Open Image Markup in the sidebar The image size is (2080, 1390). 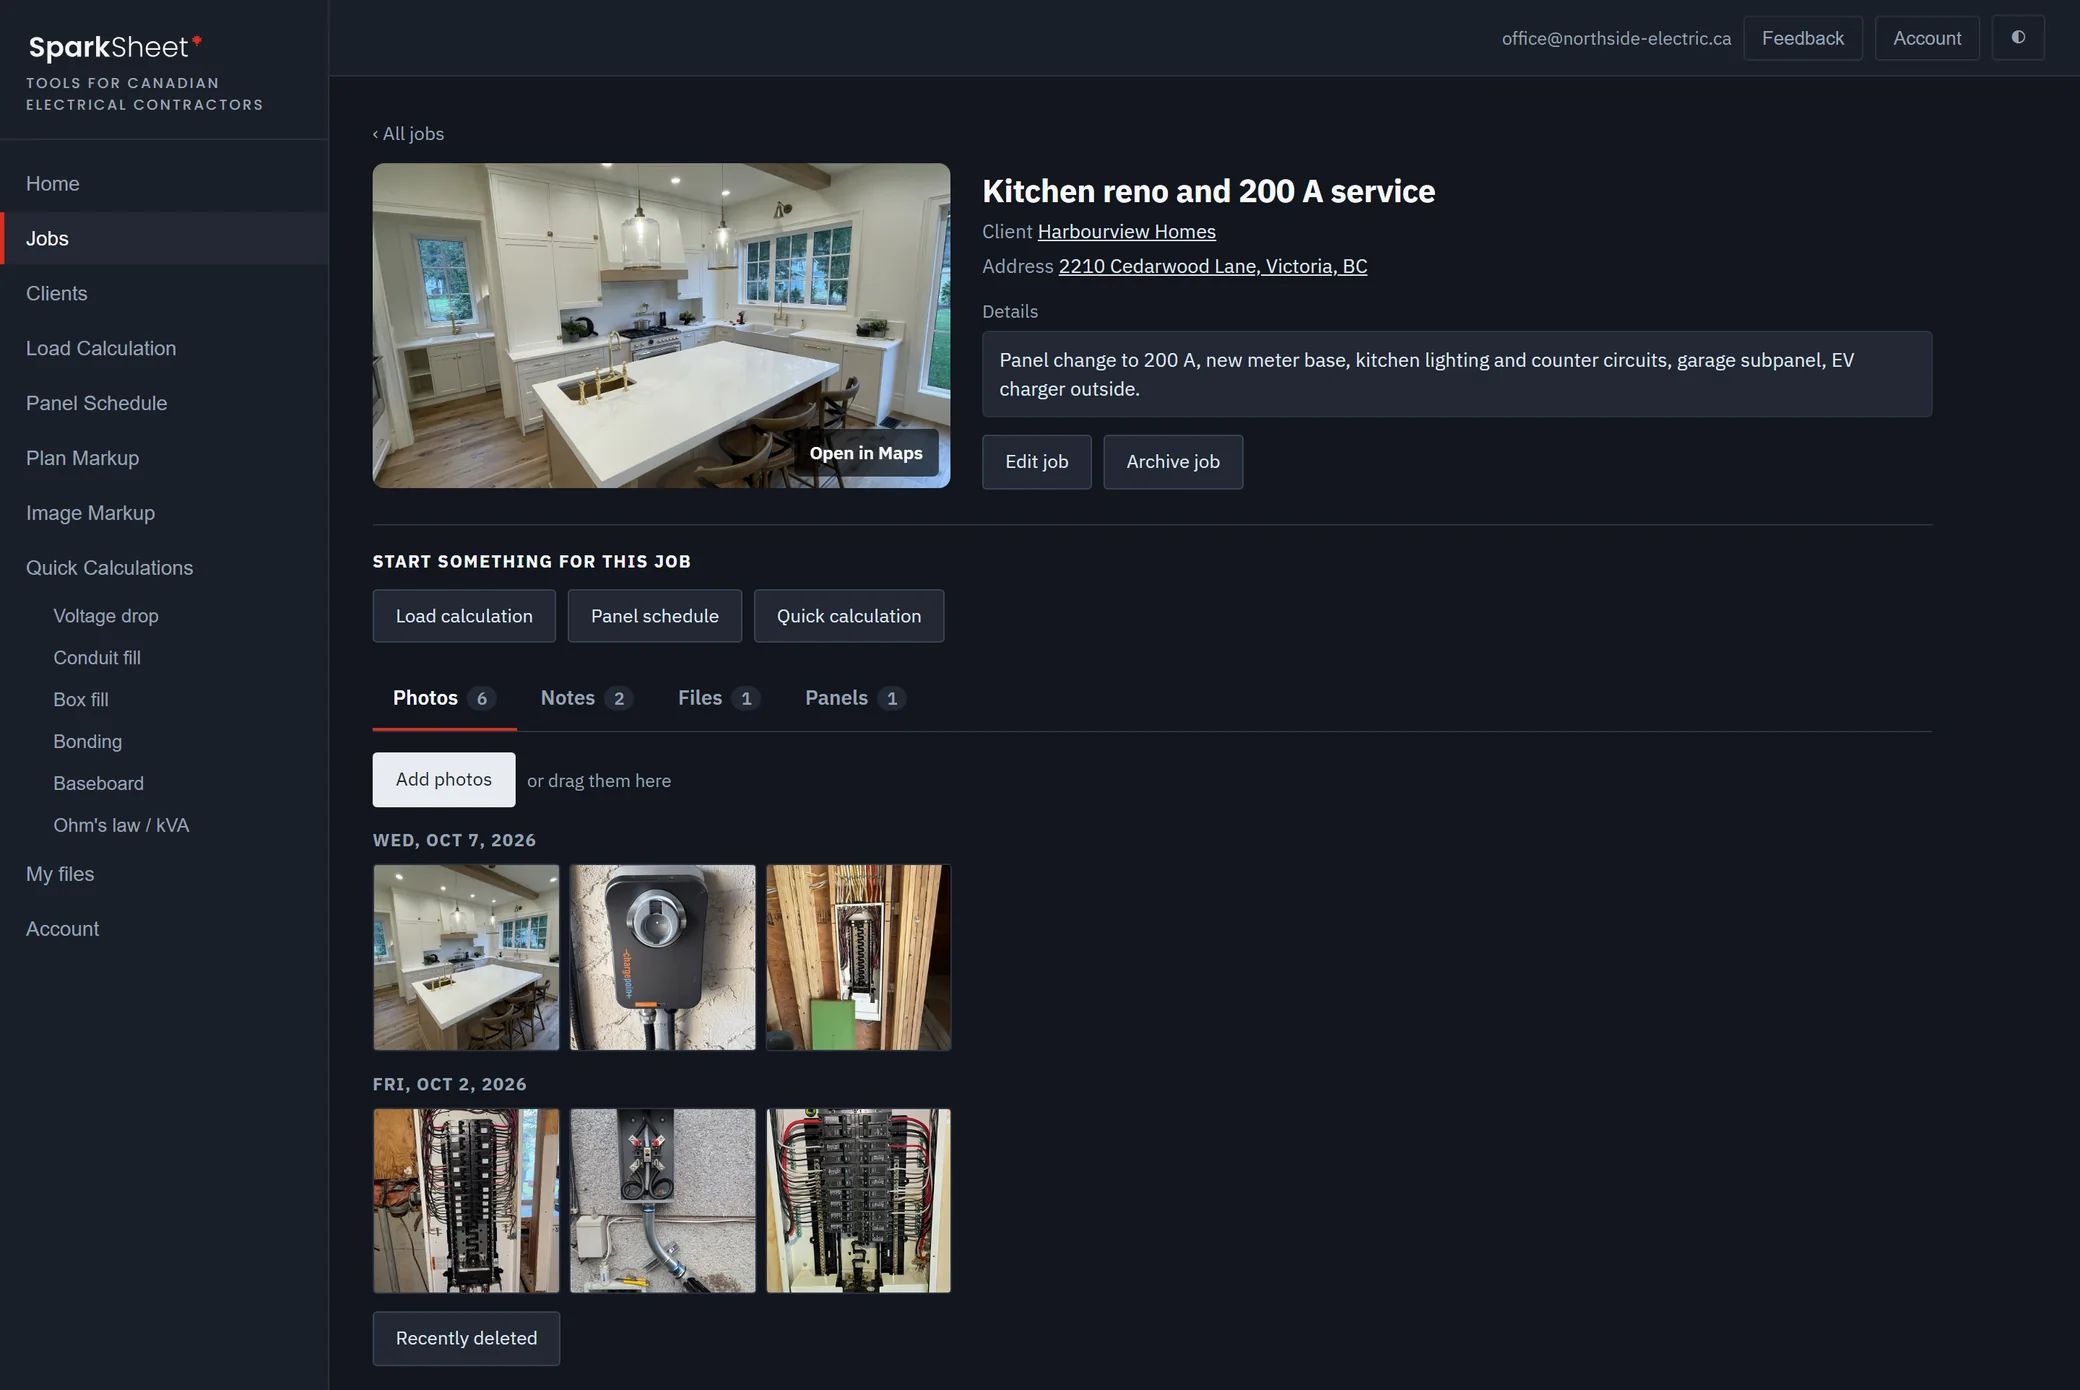tap(164, 513)
